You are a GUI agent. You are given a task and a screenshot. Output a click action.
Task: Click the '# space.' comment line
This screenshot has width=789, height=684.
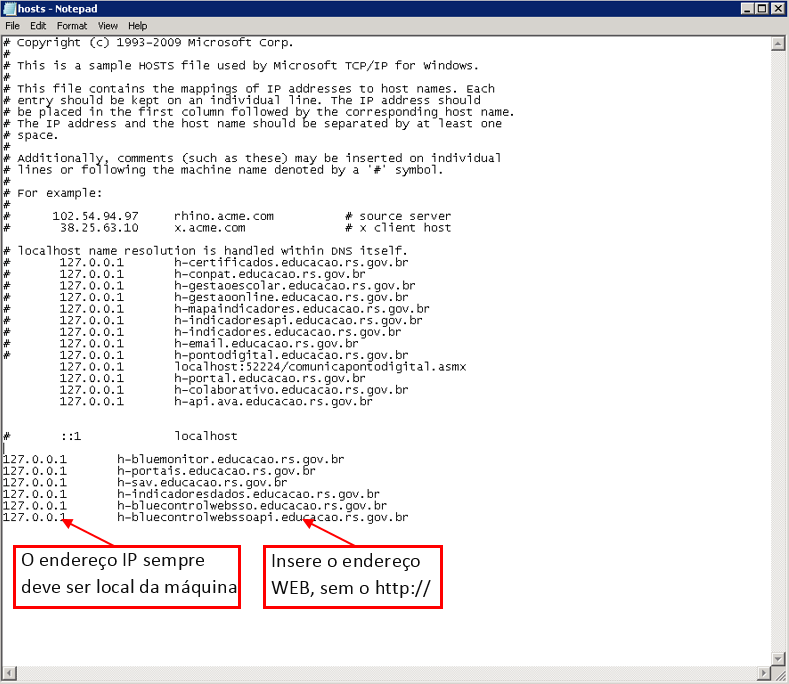point(31,135)
